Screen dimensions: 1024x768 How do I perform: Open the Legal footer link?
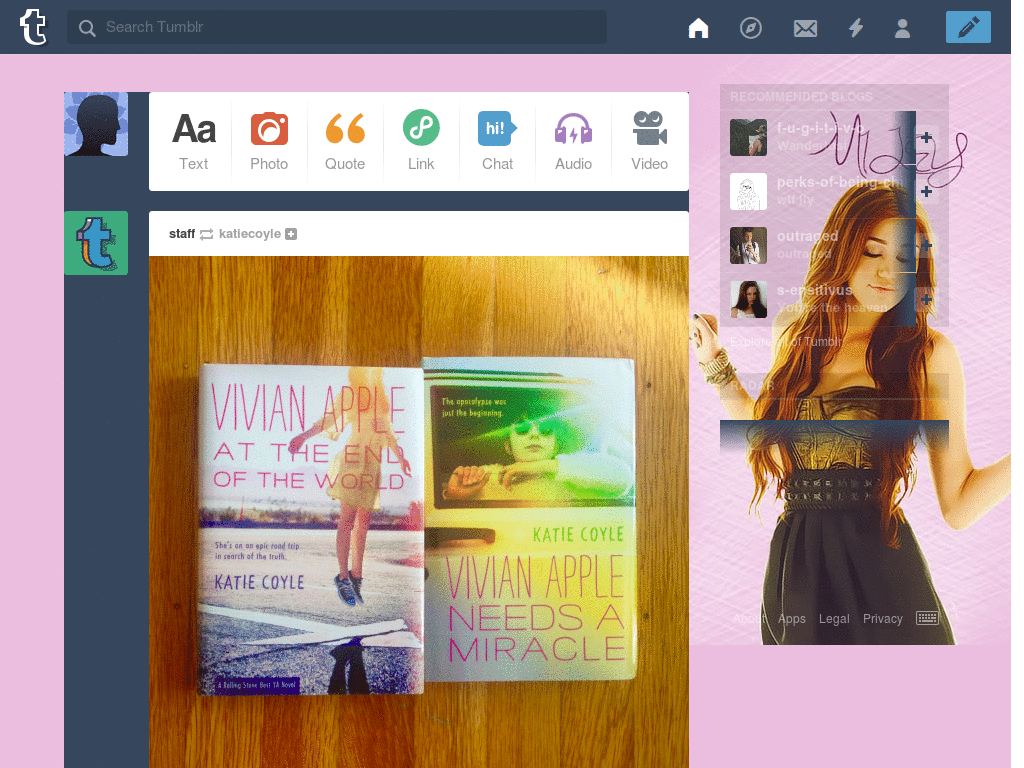[834, 618]
